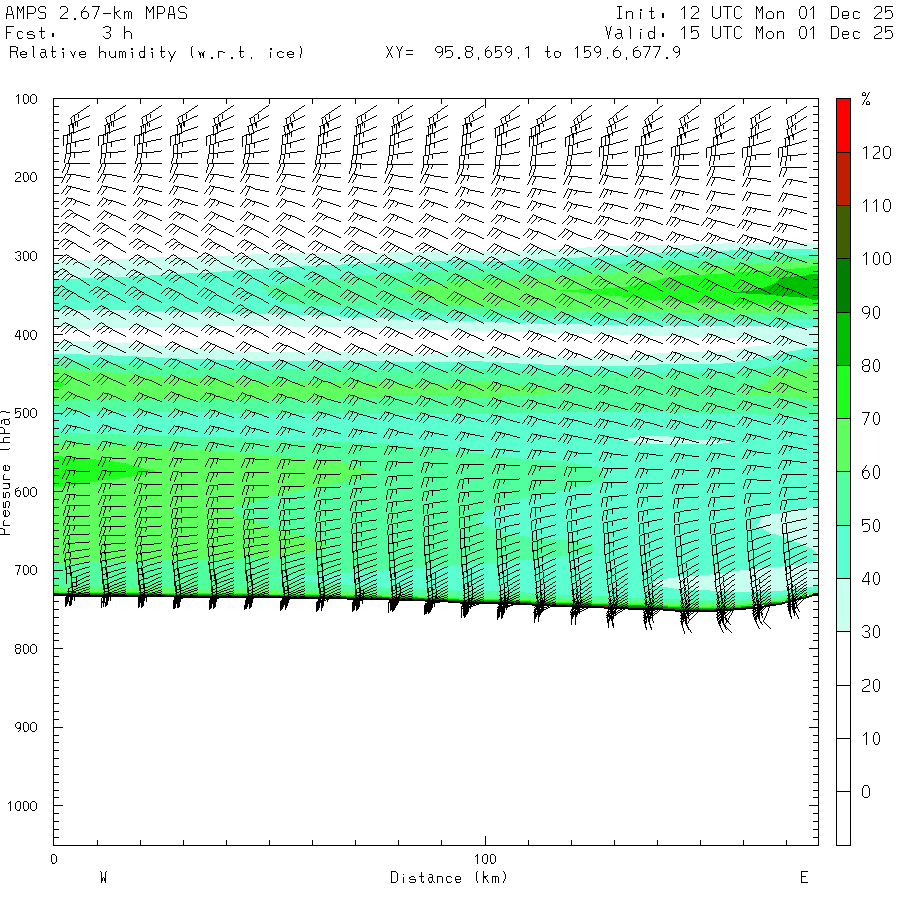The width and height of the screenshot is (900, 900).
Task: Choose the aqua 40–50 colorbar segment
Action: pos(843,552)
